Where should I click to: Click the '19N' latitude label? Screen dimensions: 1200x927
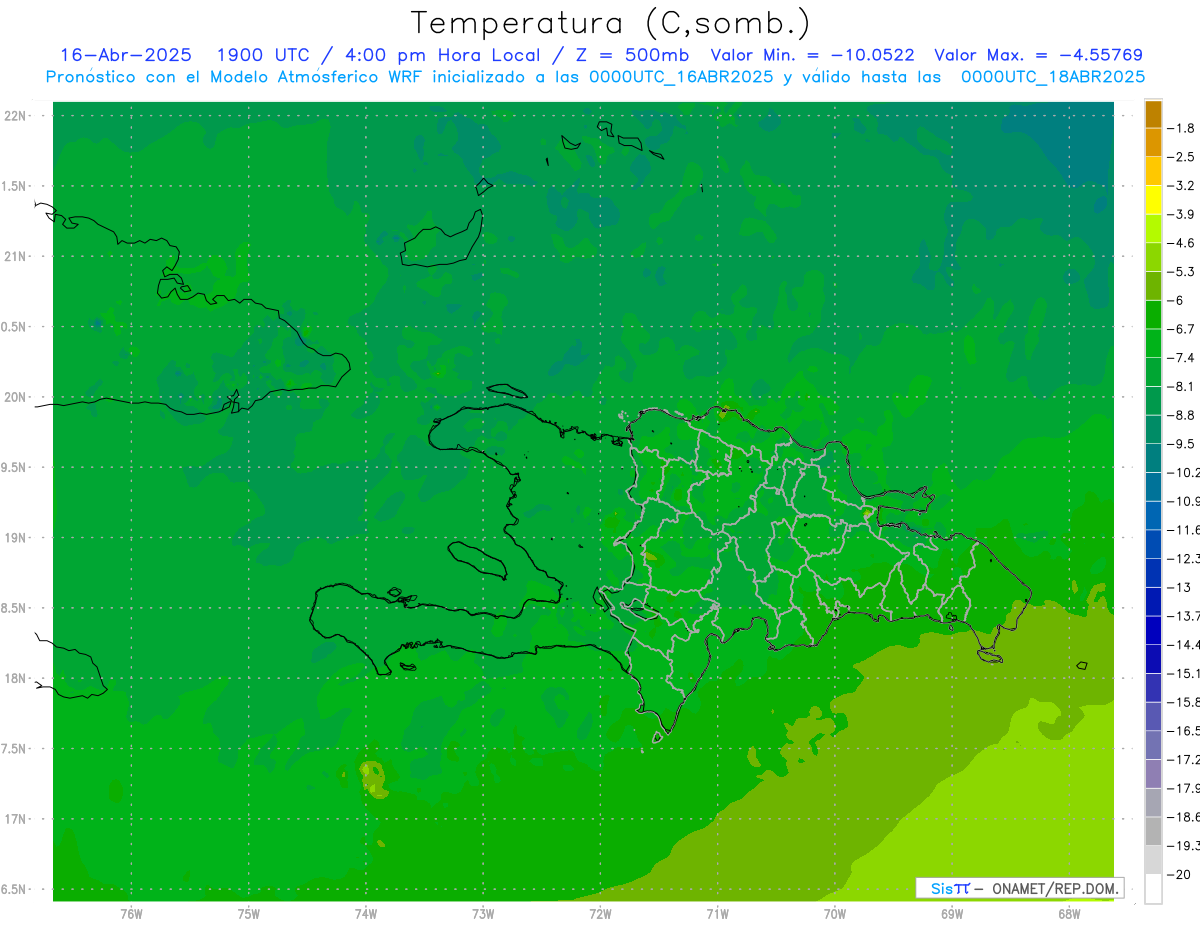[x=16, y=538]
